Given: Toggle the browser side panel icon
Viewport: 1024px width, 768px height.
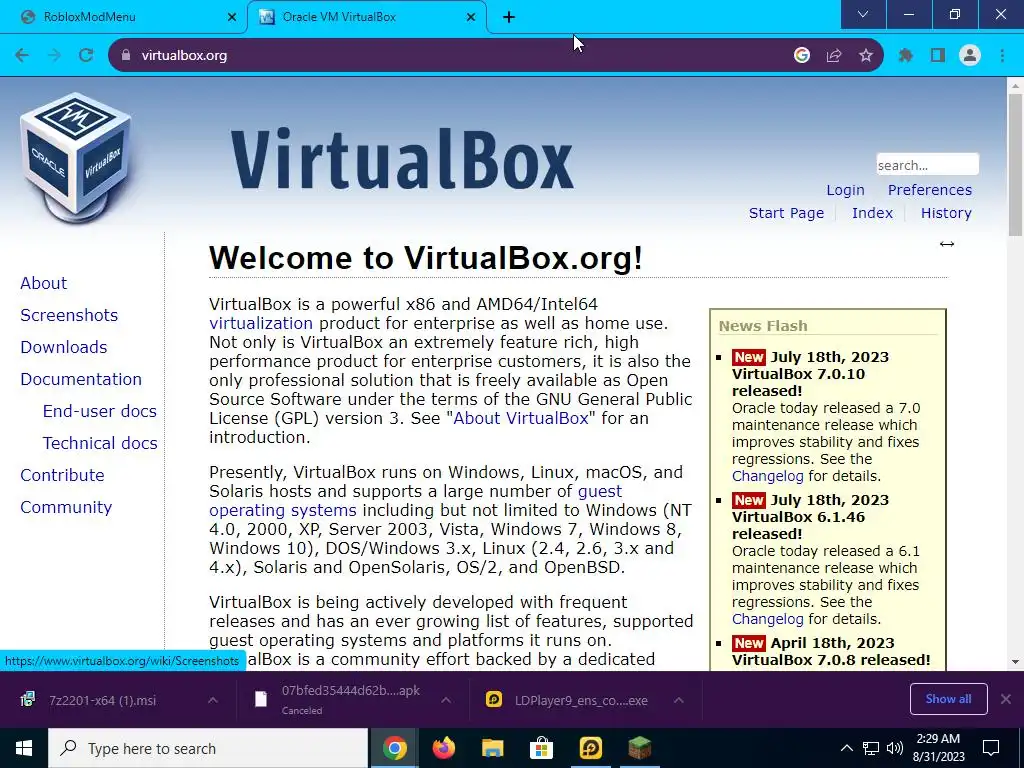Looking at the screenshot, I should pos(938,56).
